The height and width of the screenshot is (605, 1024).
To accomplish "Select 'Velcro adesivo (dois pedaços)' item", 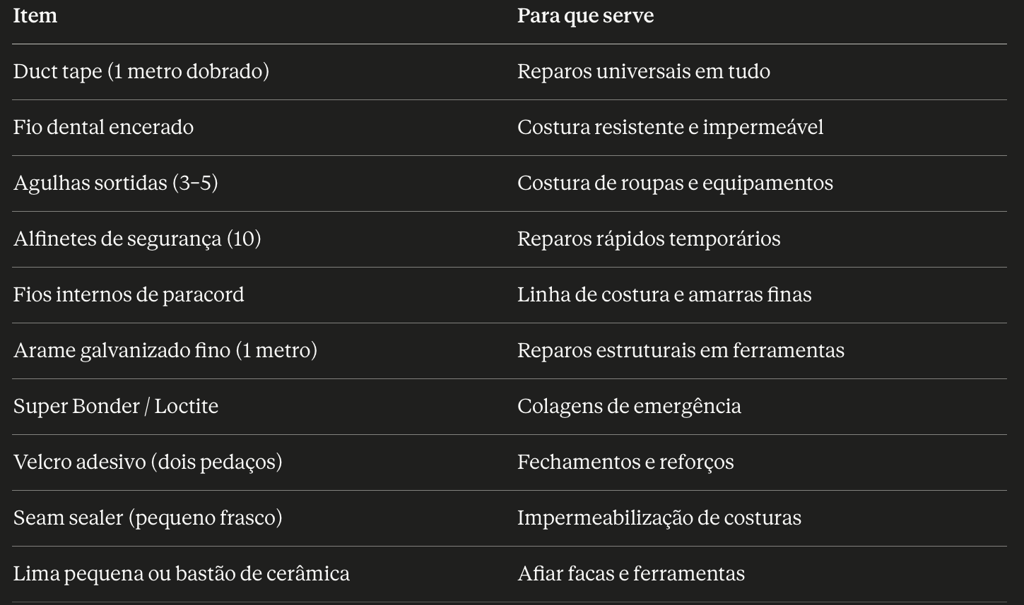I will [148, 462].
